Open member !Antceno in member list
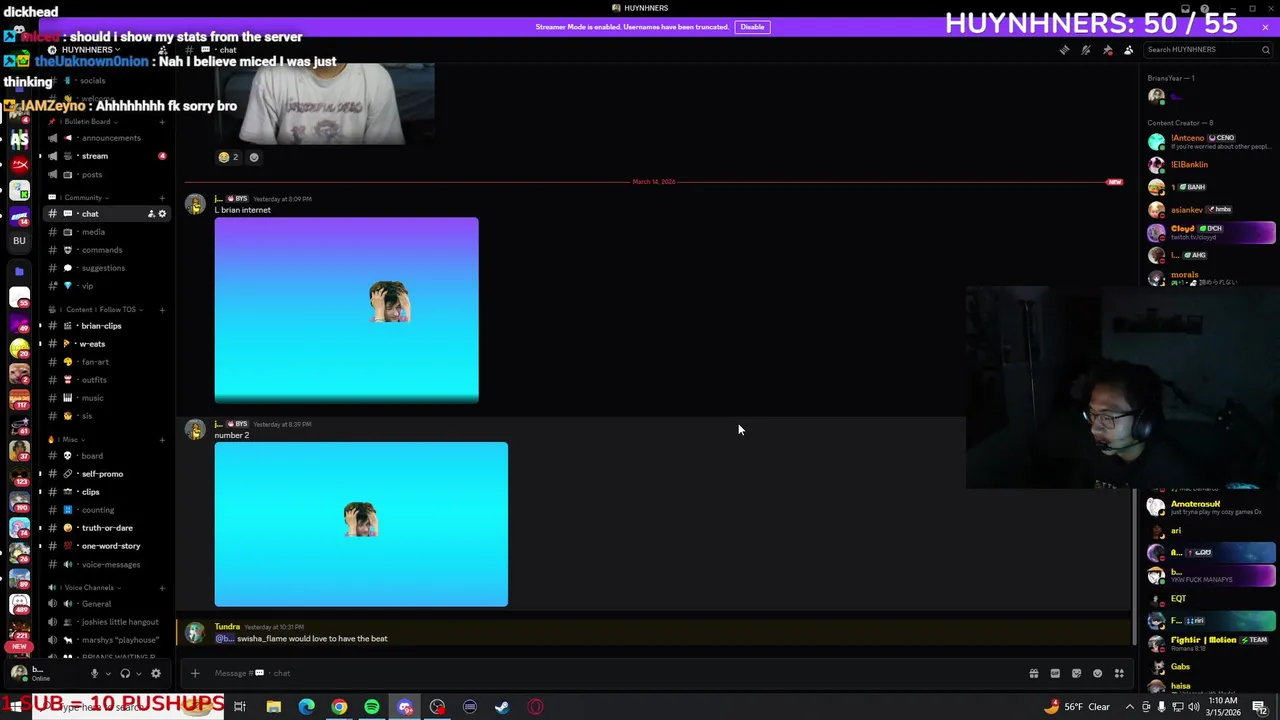The height and width of the screenshot is (720, 1280). (1211, 142)
